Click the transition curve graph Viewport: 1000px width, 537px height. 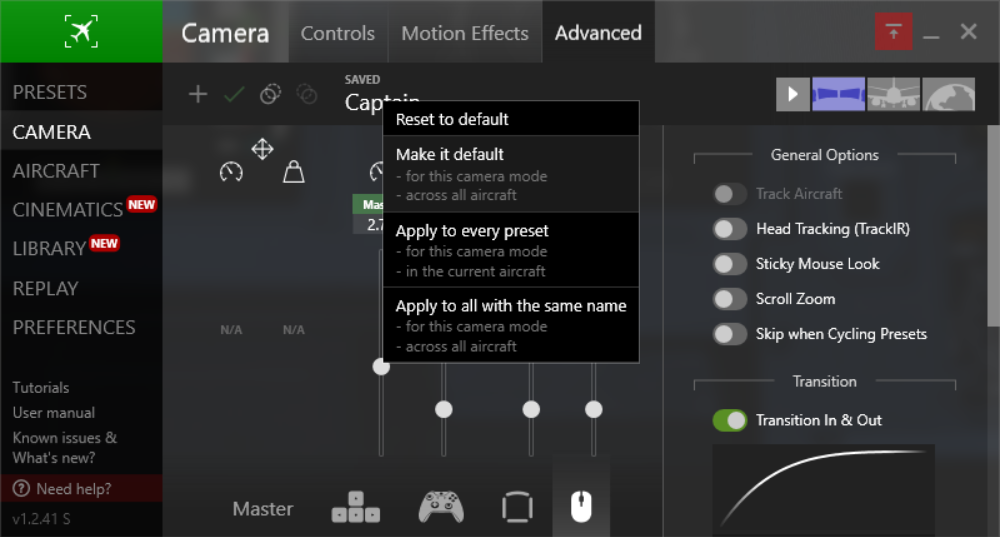click(x=823, y=490)
